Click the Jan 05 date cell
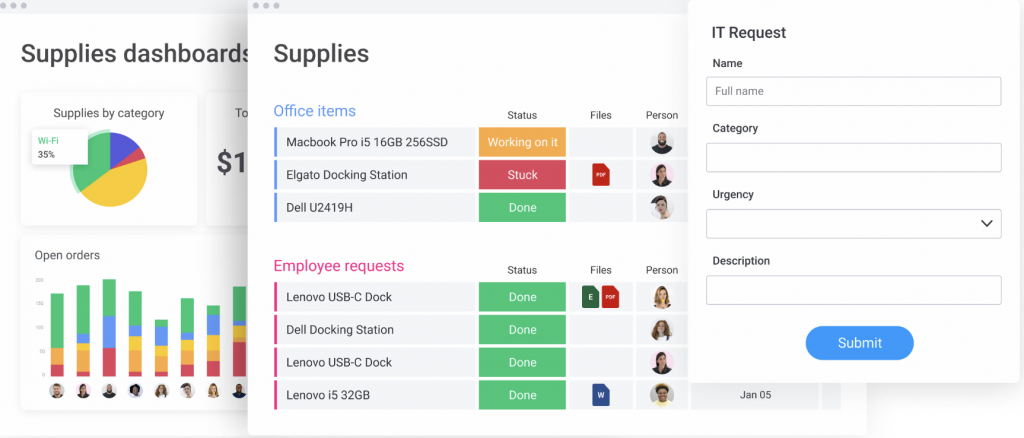 [755, 395]
